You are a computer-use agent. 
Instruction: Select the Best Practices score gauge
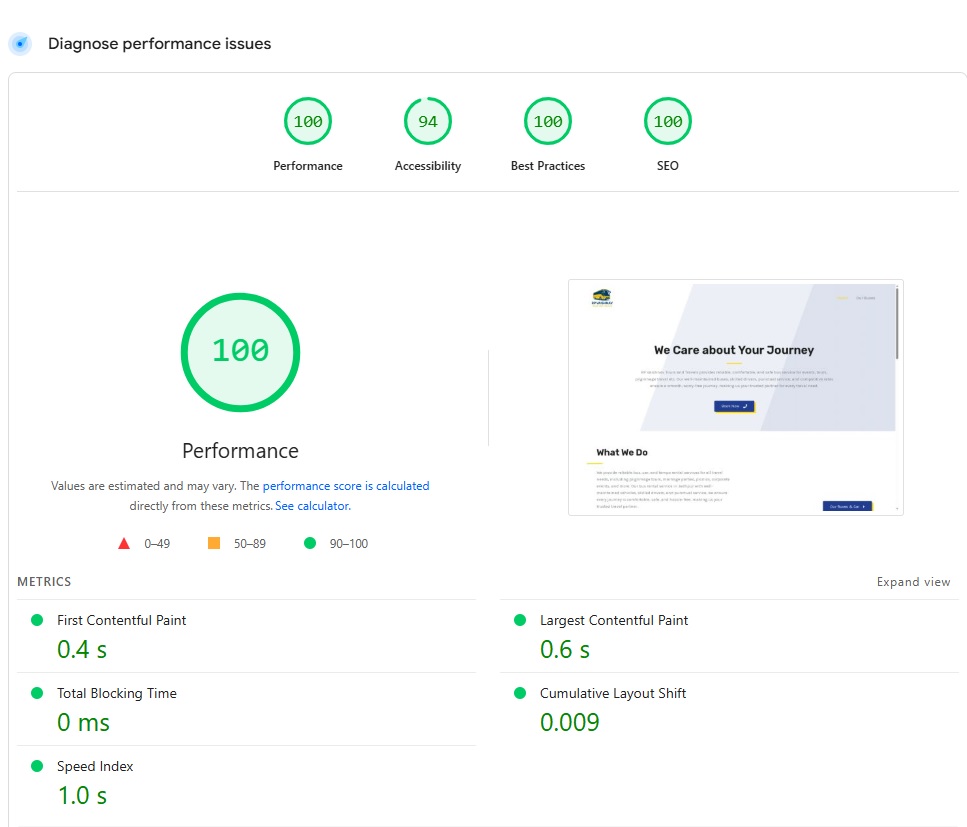tap(548, 122)
